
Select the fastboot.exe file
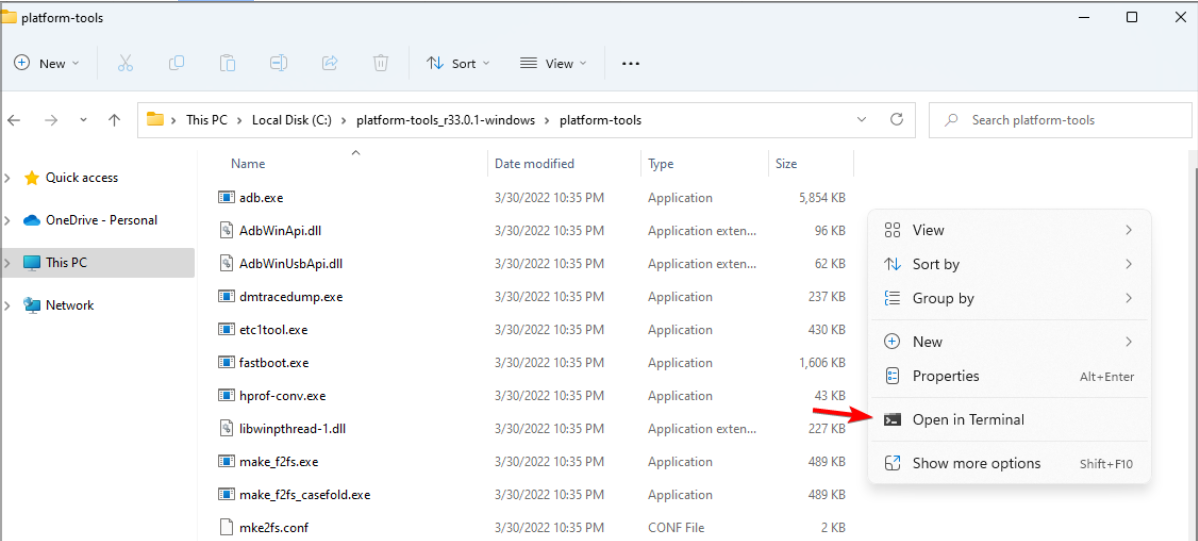tap(273, 363)
